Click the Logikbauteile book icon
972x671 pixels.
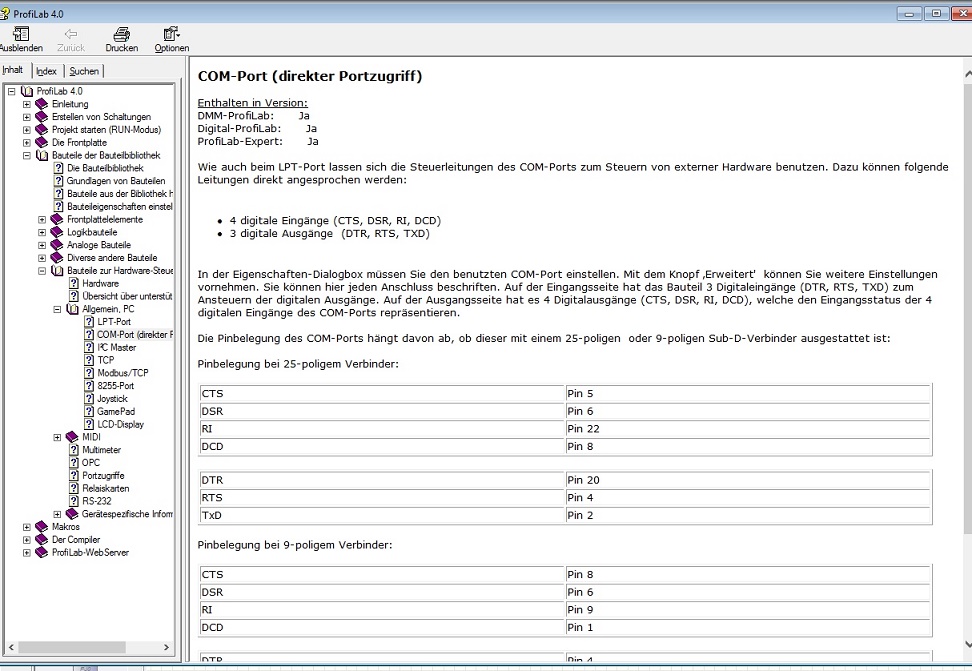click(57, 232)
